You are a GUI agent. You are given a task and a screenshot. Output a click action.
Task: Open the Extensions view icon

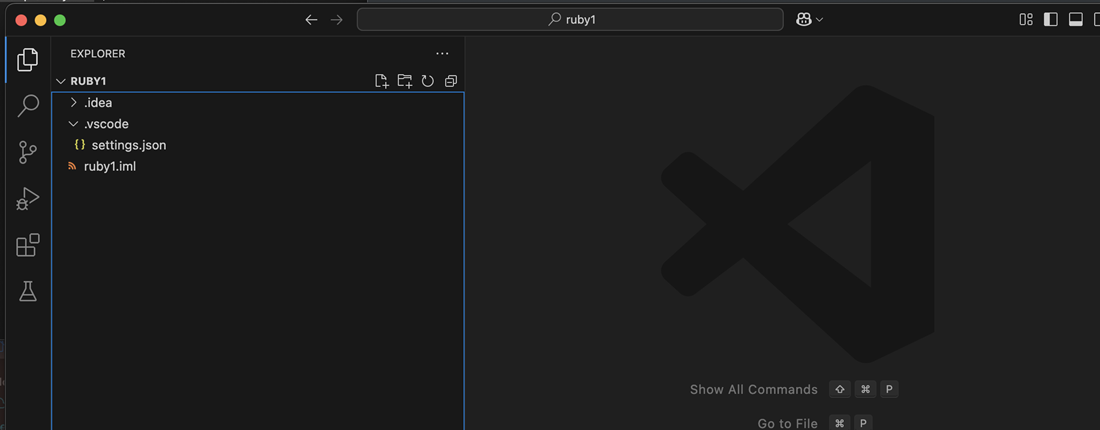coord(27,245)
